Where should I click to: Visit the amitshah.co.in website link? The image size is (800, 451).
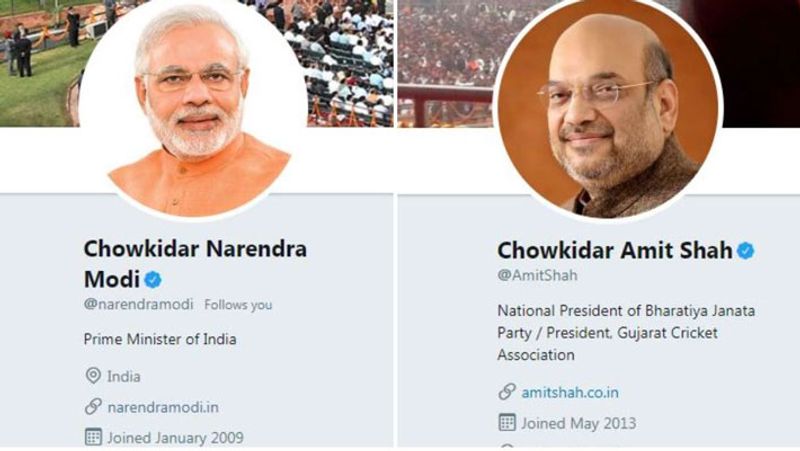(571, 393)
